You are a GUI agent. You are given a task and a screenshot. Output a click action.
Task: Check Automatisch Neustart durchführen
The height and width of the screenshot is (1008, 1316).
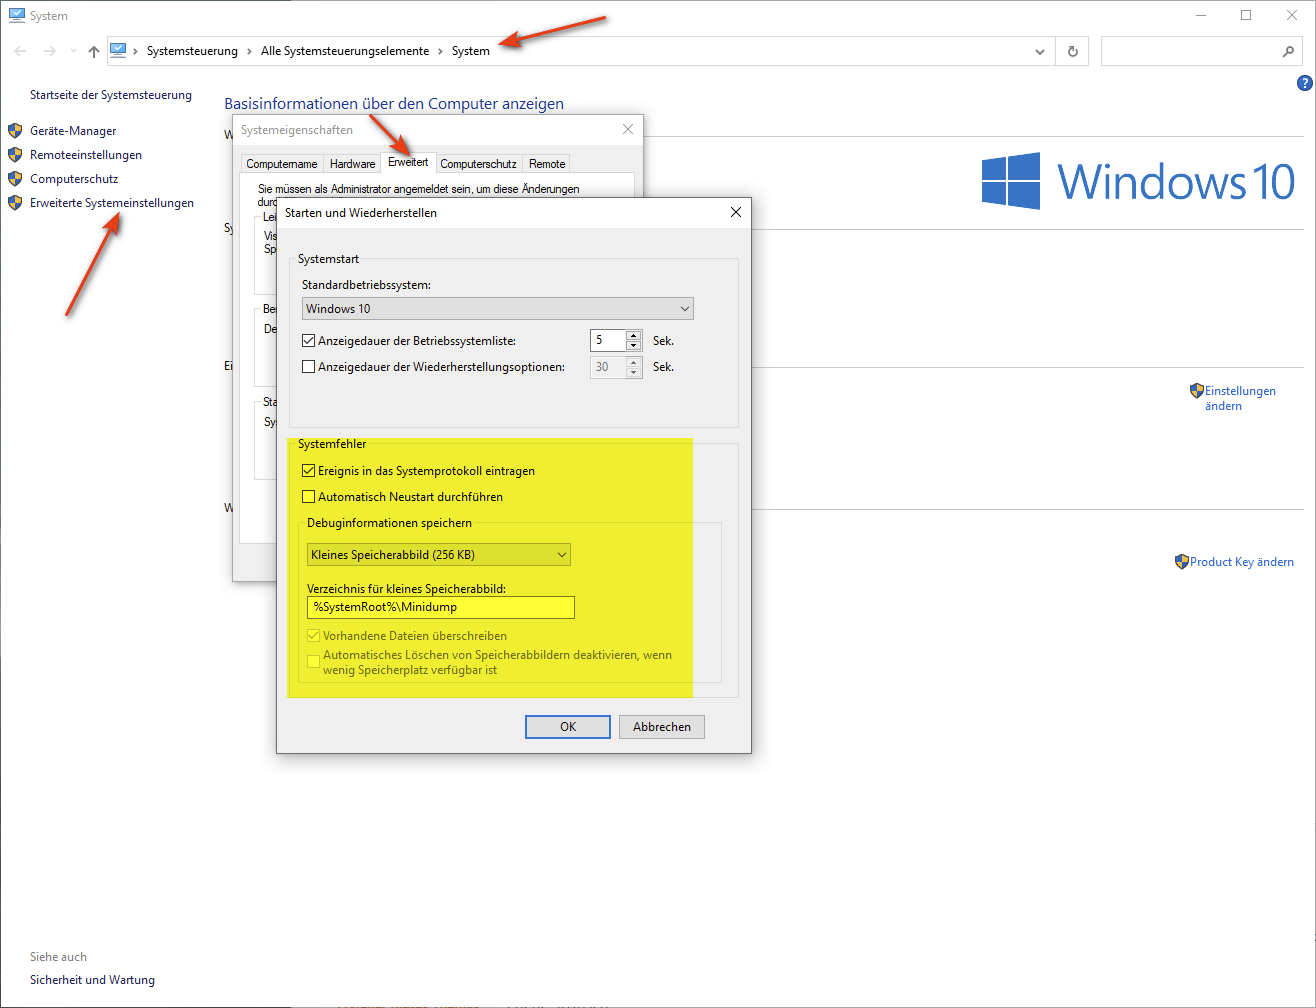point(309,497)
